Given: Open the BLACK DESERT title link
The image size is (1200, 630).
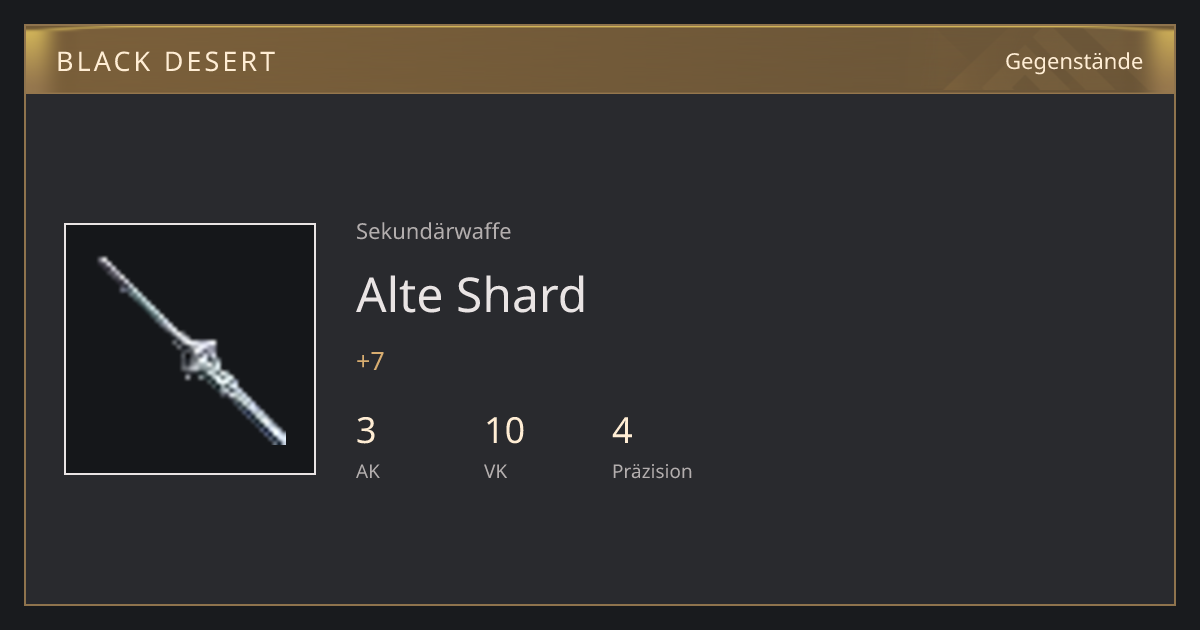Looking at the screenshot, I should coord(166,62).
